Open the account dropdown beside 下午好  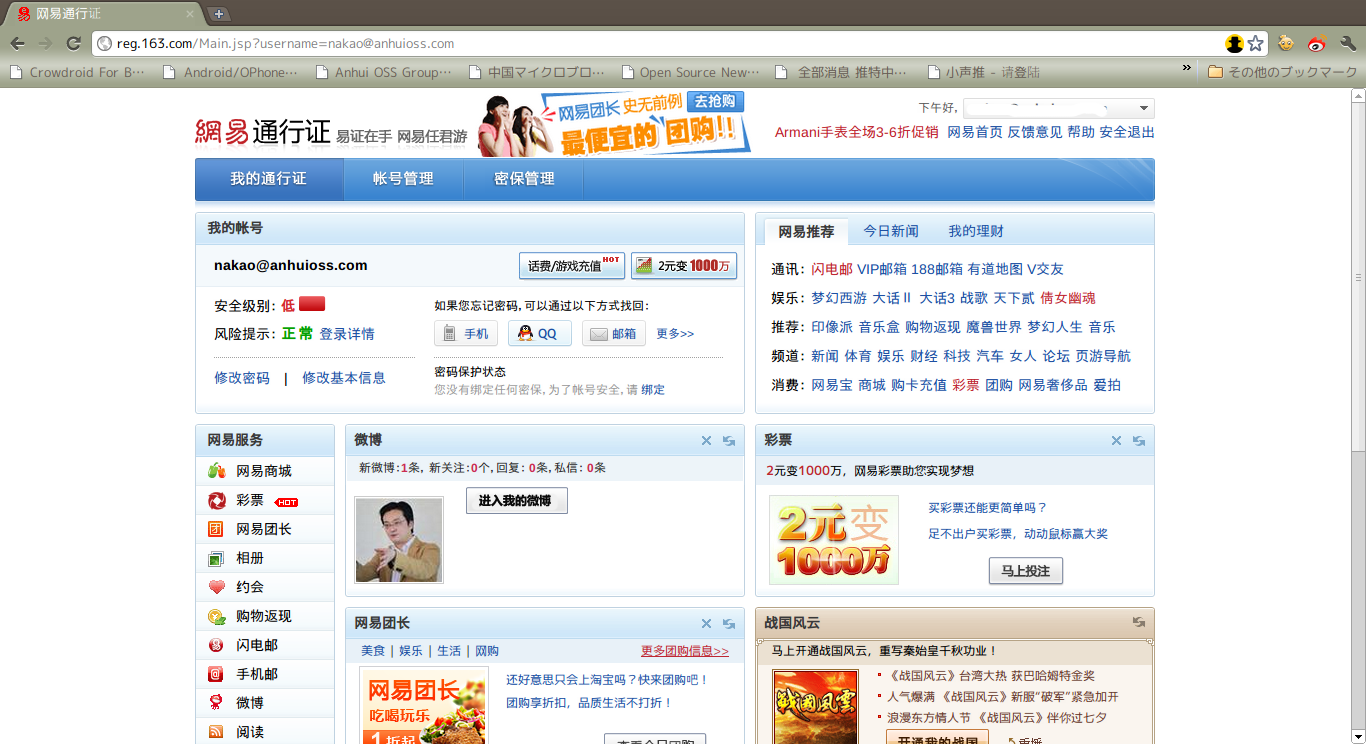[x=1059, y=108]
